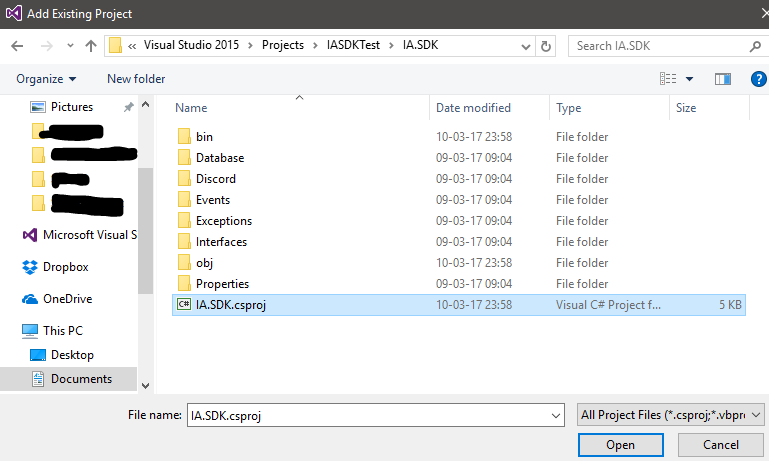Select the Properties folder icon
The width and height of the screenshot is (769, 461).
click(184, 283)
